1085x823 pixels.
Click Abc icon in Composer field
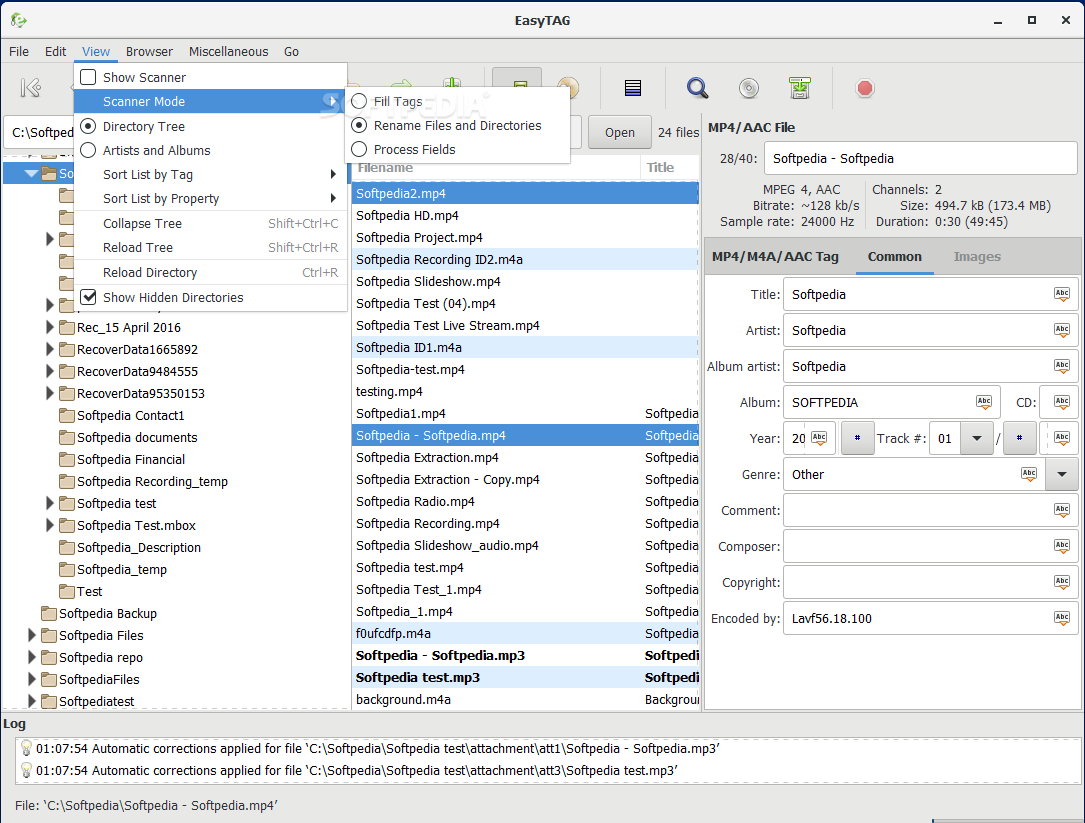(x=1061, y=546)
